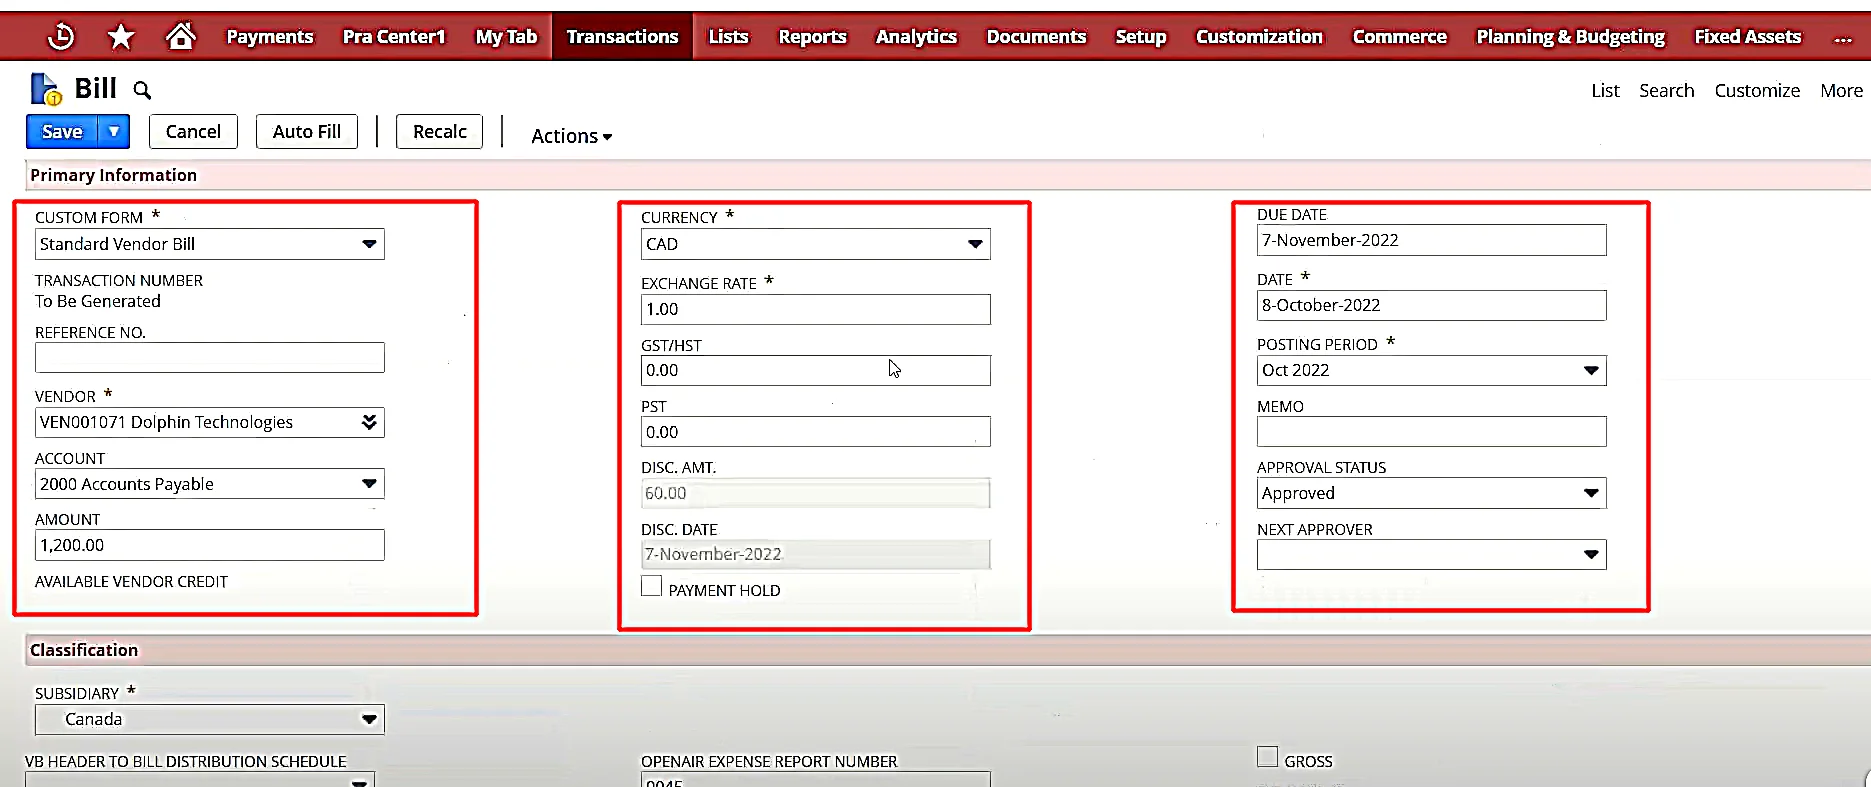The width and height of the screenshot is (1871, 787).
Task: Open the Pra Center1 tab
Action: [x=394, y=37]
